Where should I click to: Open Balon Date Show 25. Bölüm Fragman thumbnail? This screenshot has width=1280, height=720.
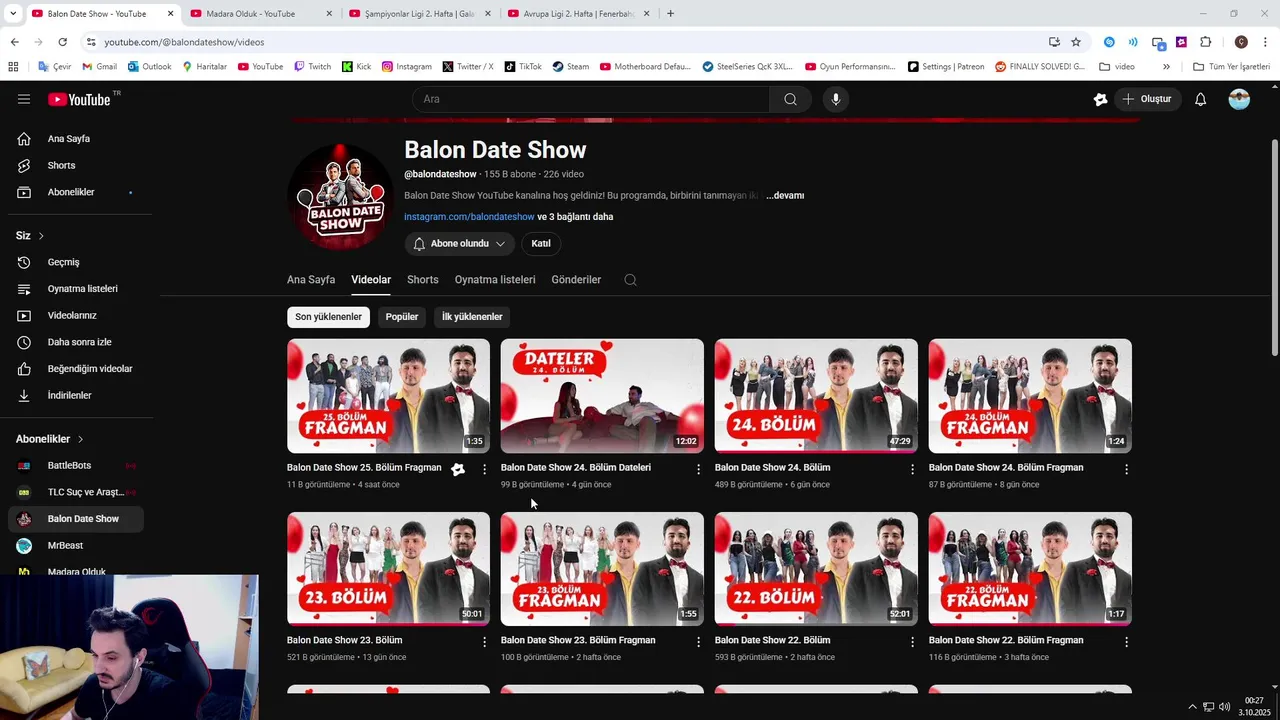tap(388, 396)
